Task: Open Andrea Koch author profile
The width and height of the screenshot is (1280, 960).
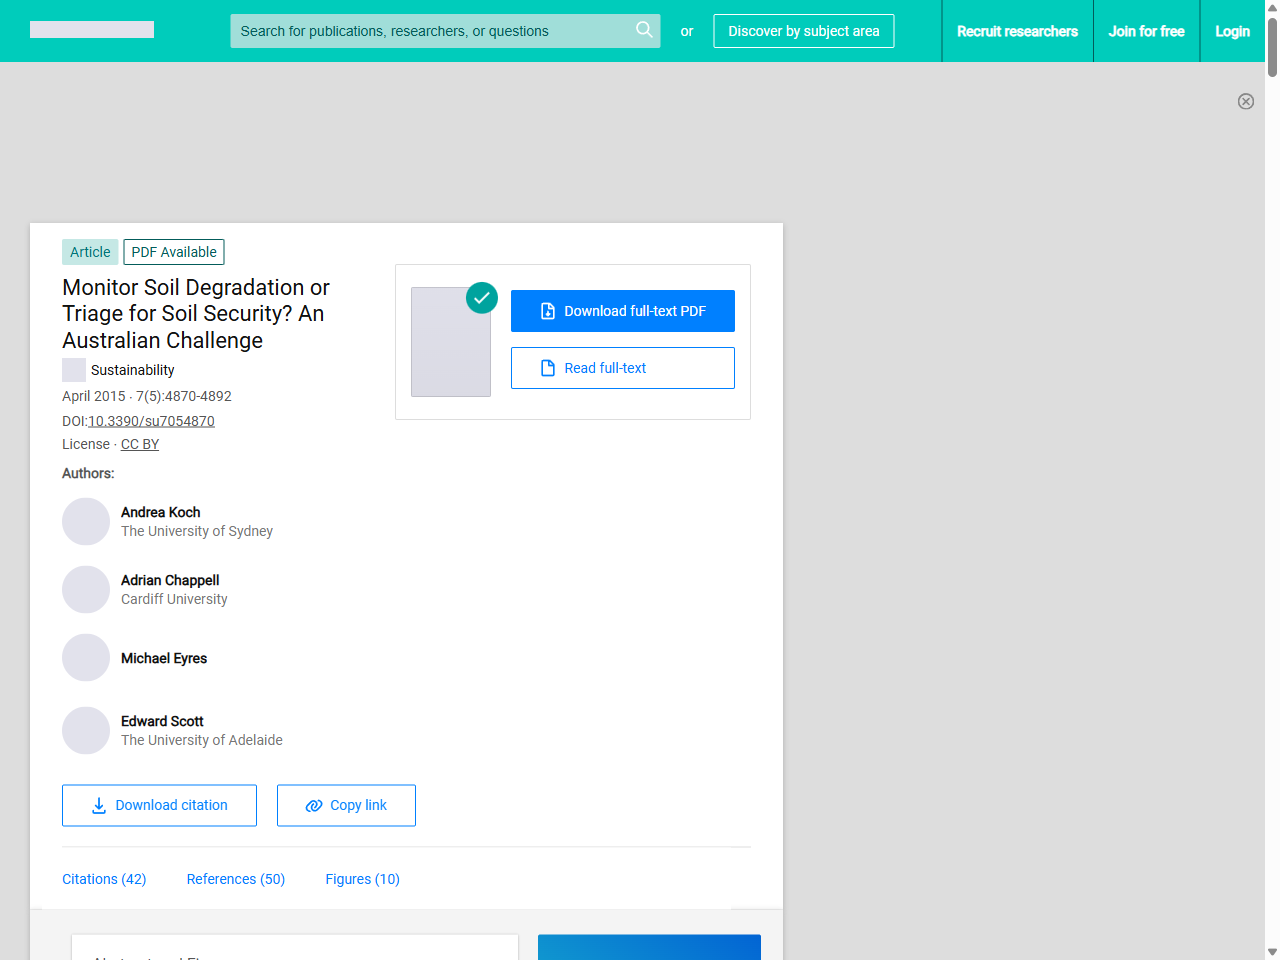Action: (x=160, y=512)
